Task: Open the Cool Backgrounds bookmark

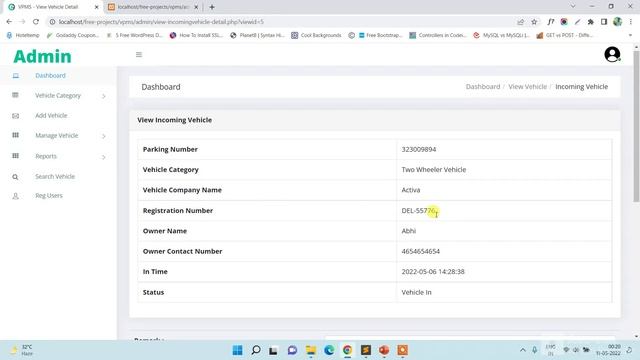Action: (x=317, y=35)
